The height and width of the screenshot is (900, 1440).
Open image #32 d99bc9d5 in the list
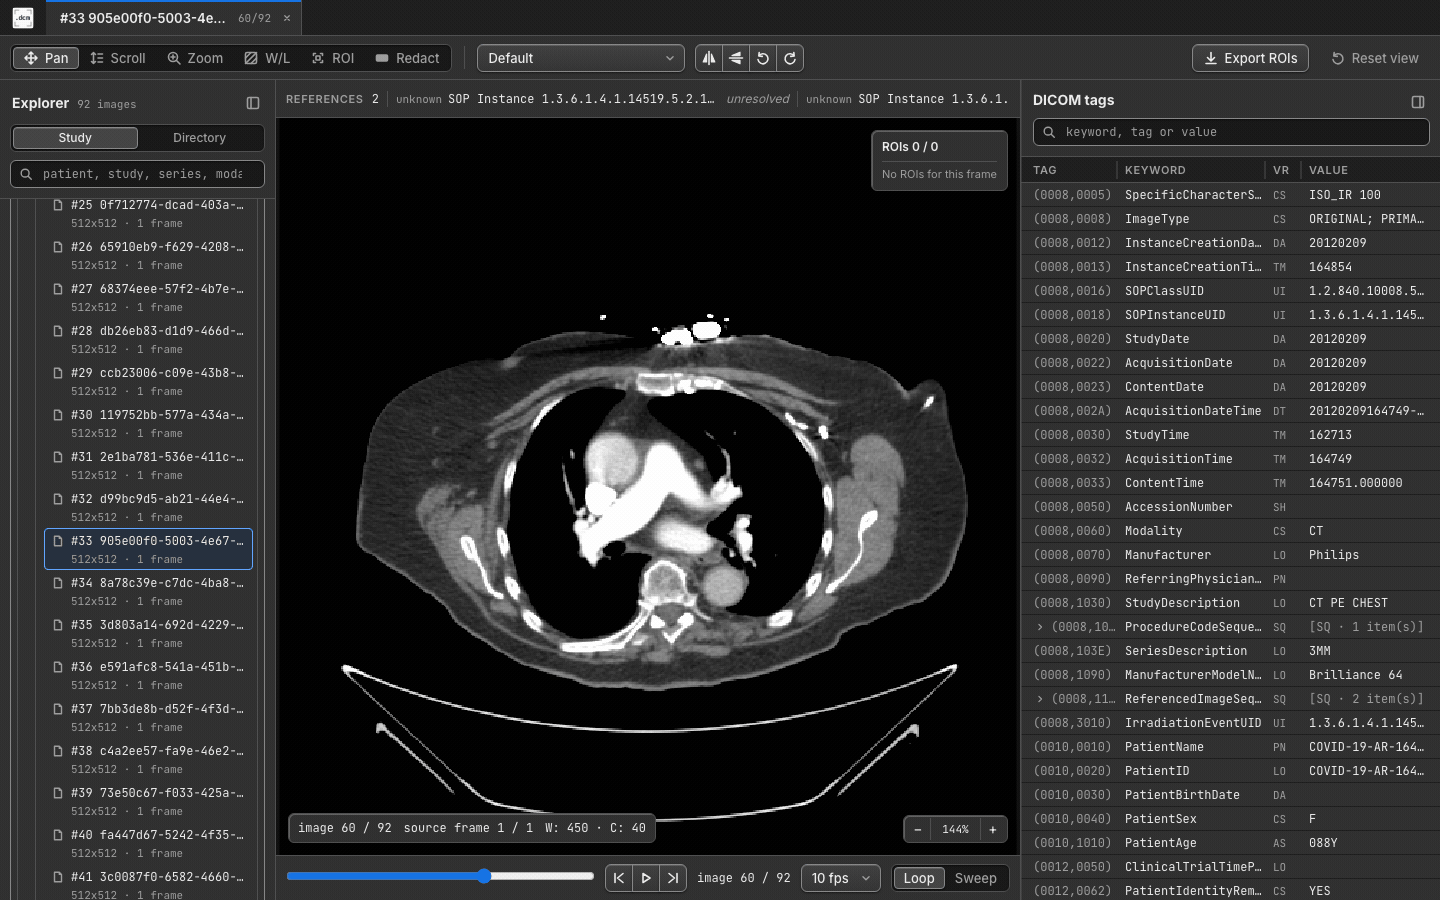[148, 507]
